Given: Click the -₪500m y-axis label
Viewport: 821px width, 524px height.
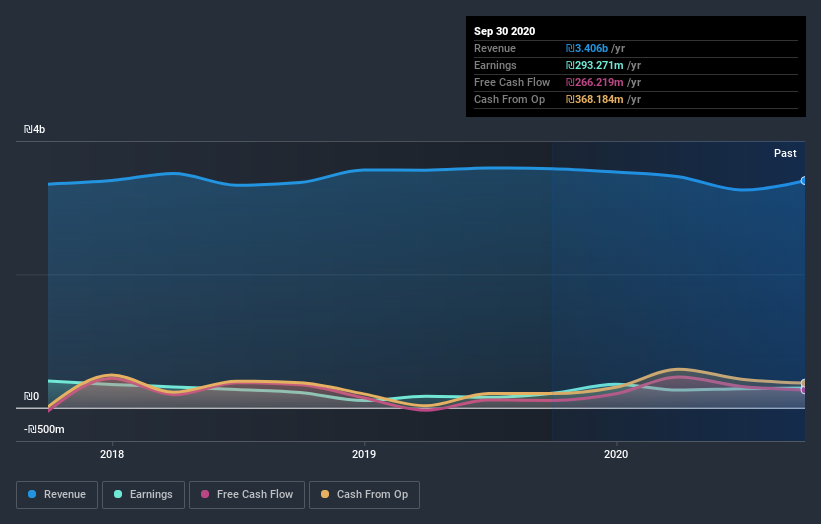Looking at the screenshot, I should [44, 429].
